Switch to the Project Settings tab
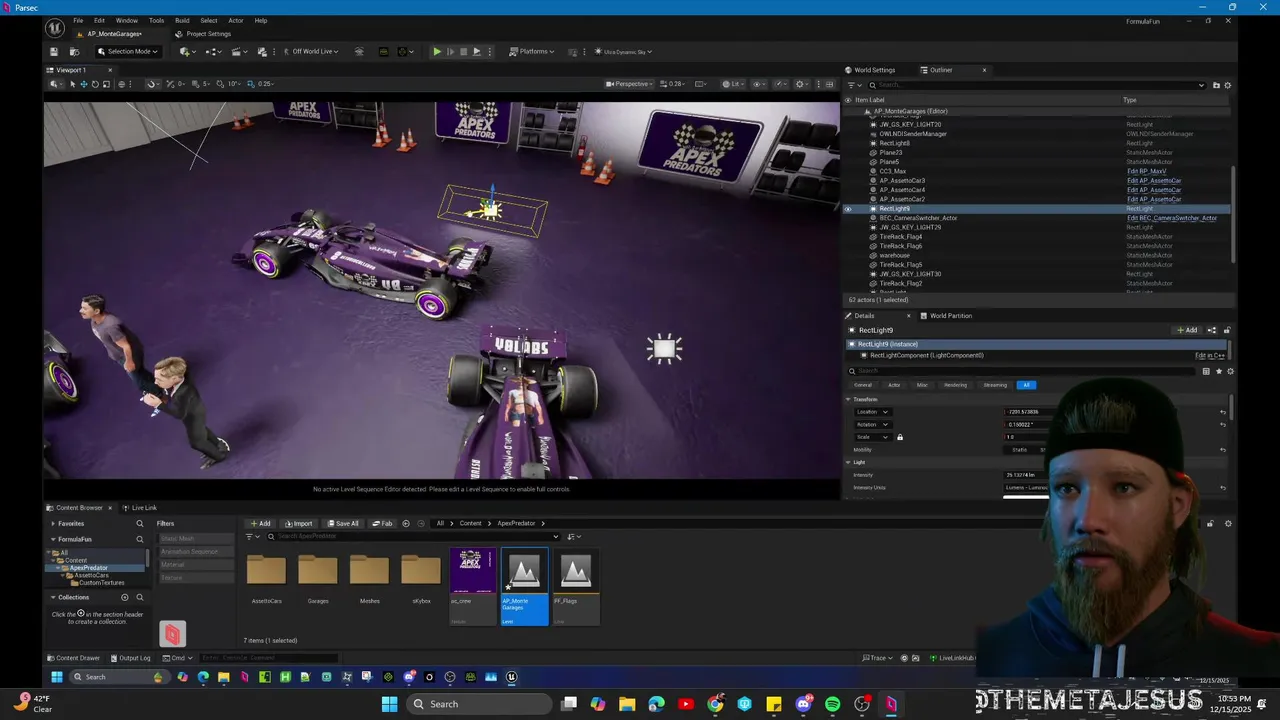 [203, 34]
